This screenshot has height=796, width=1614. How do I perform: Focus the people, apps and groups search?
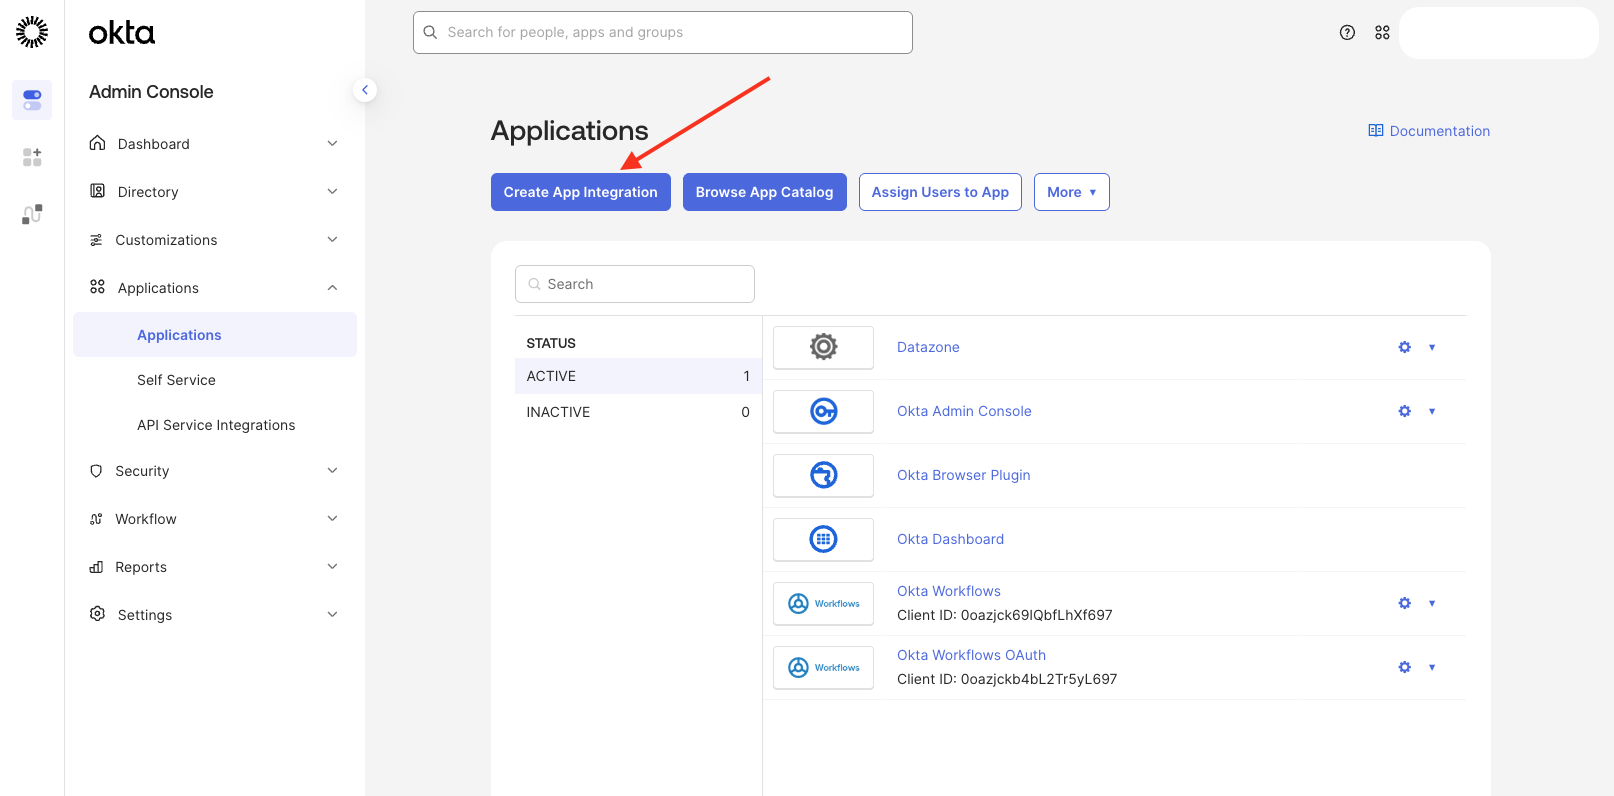click(663, 32)
